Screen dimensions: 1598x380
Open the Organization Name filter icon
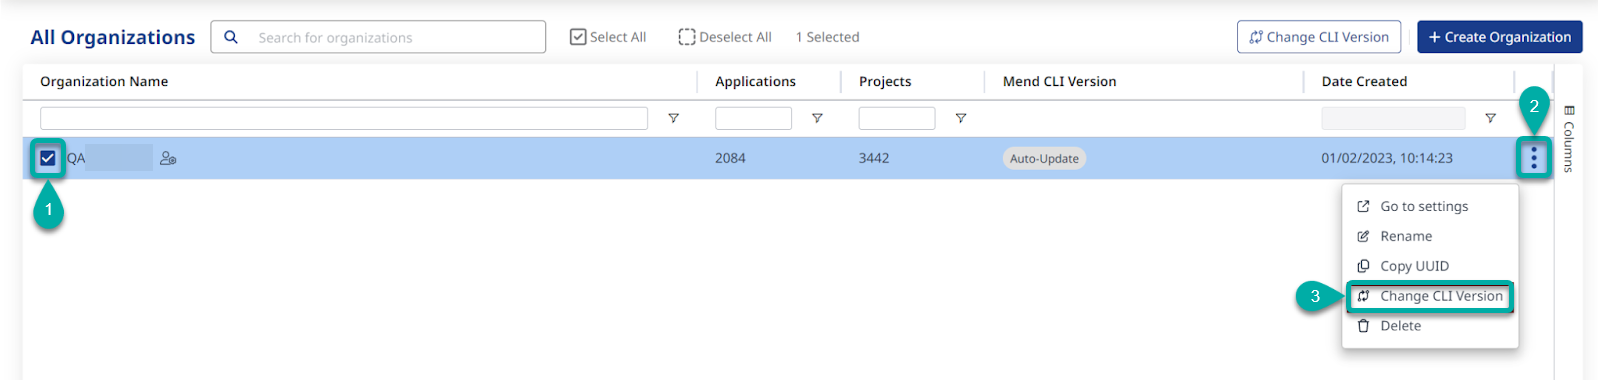[x=673, y=118]
